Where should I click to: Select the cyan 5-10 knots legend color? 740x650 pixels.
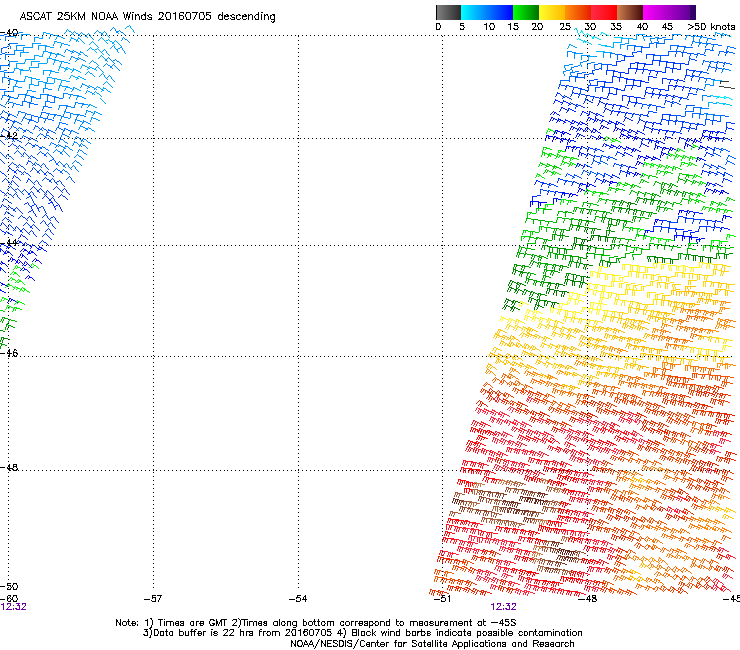coord(474,12)
